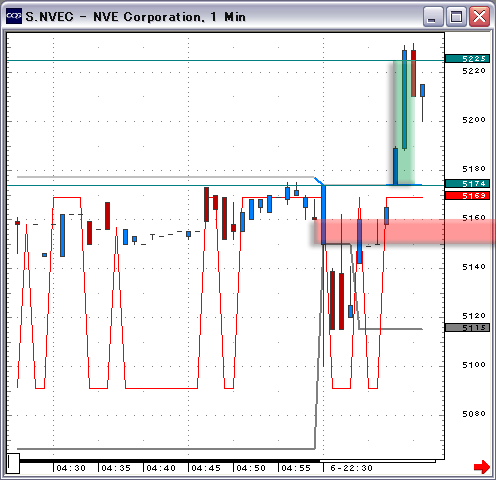Click the horizontal time scrollbar

(x=227, y=461)
